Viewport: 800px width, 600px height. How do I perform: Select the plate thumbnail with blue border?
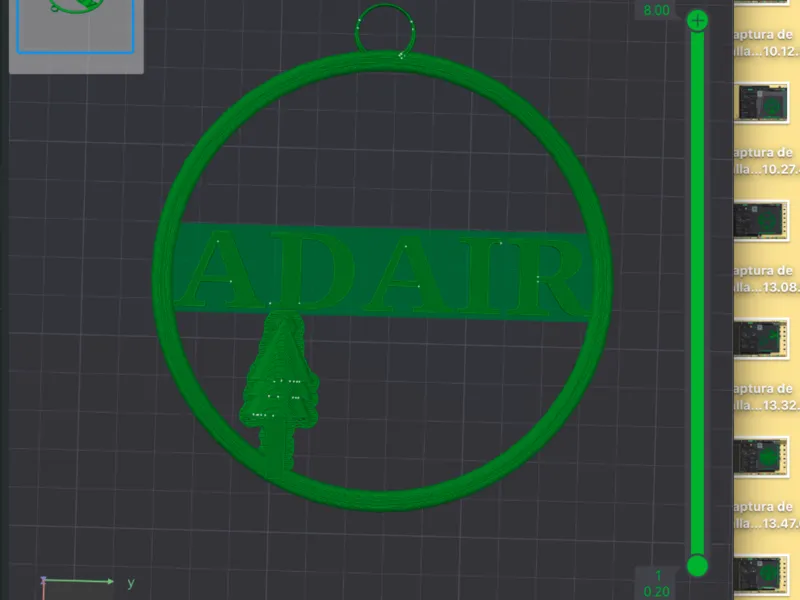click(x=76, y=26)
